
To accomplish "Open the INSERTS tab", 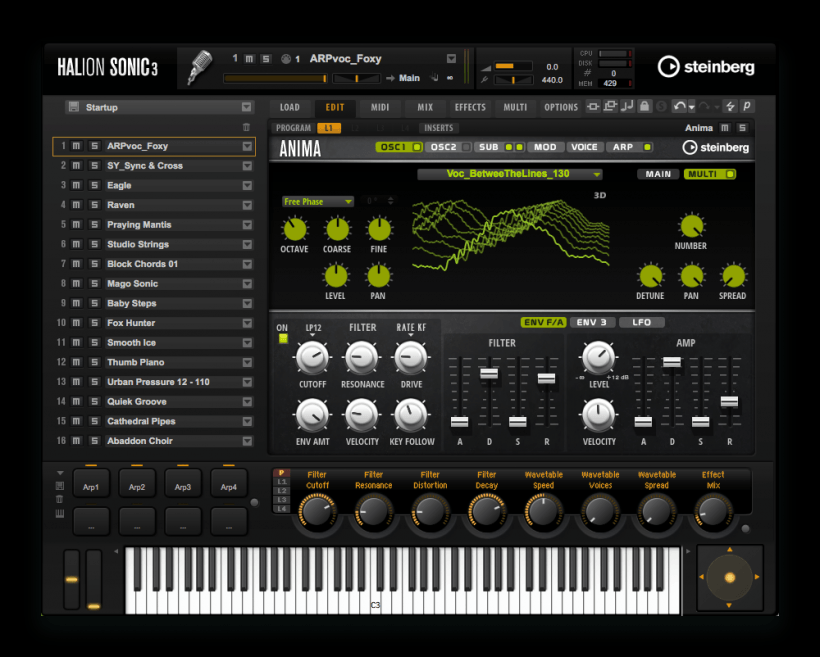I will [x=439, y=128].
